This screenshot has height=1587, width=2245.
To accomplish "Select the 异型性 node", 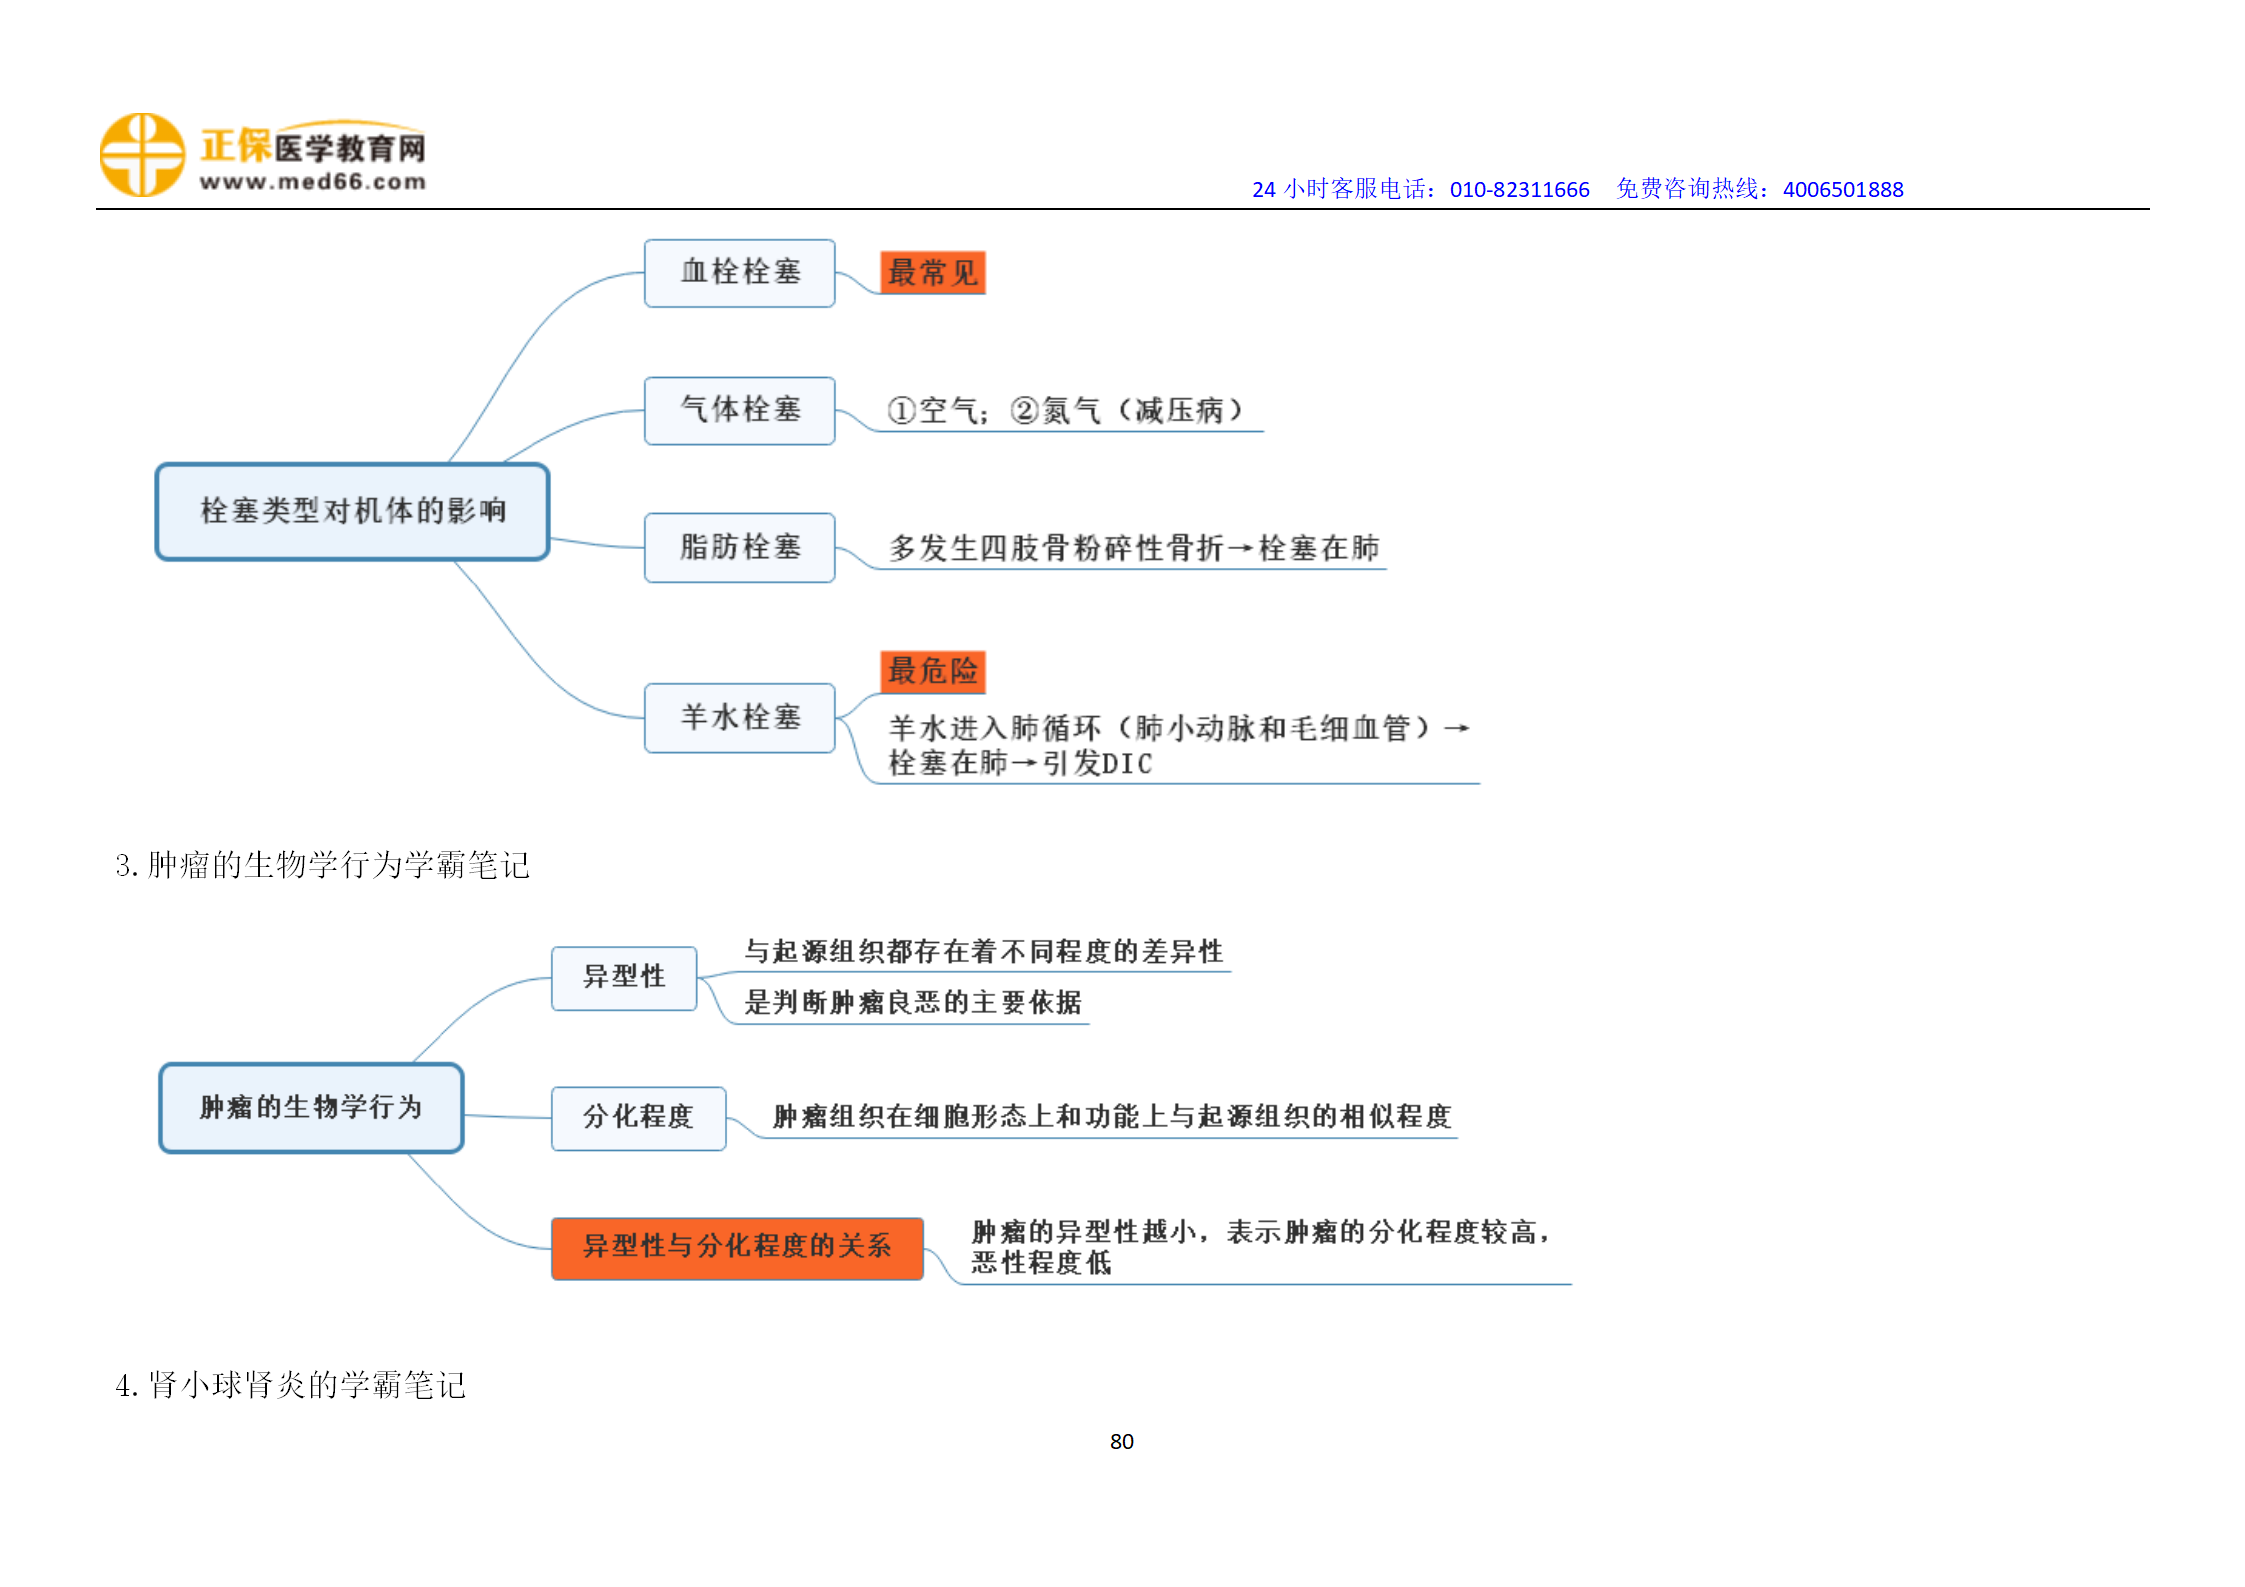I will pyautogui.click(x=624, y=977).
